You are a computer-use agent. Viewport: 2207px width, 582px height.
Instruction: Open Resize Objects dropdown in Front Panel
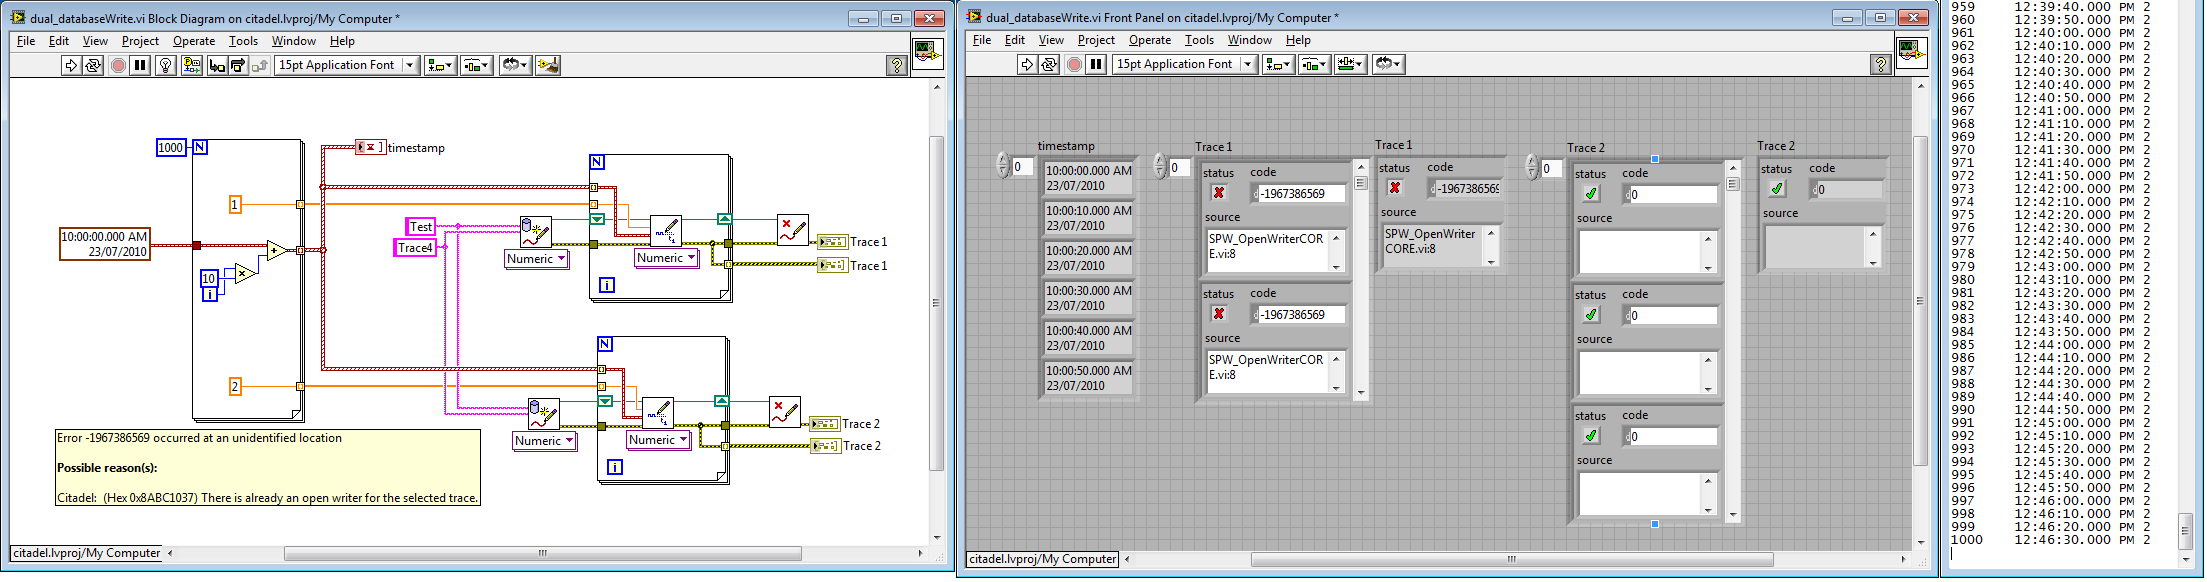coord(1350,64)
